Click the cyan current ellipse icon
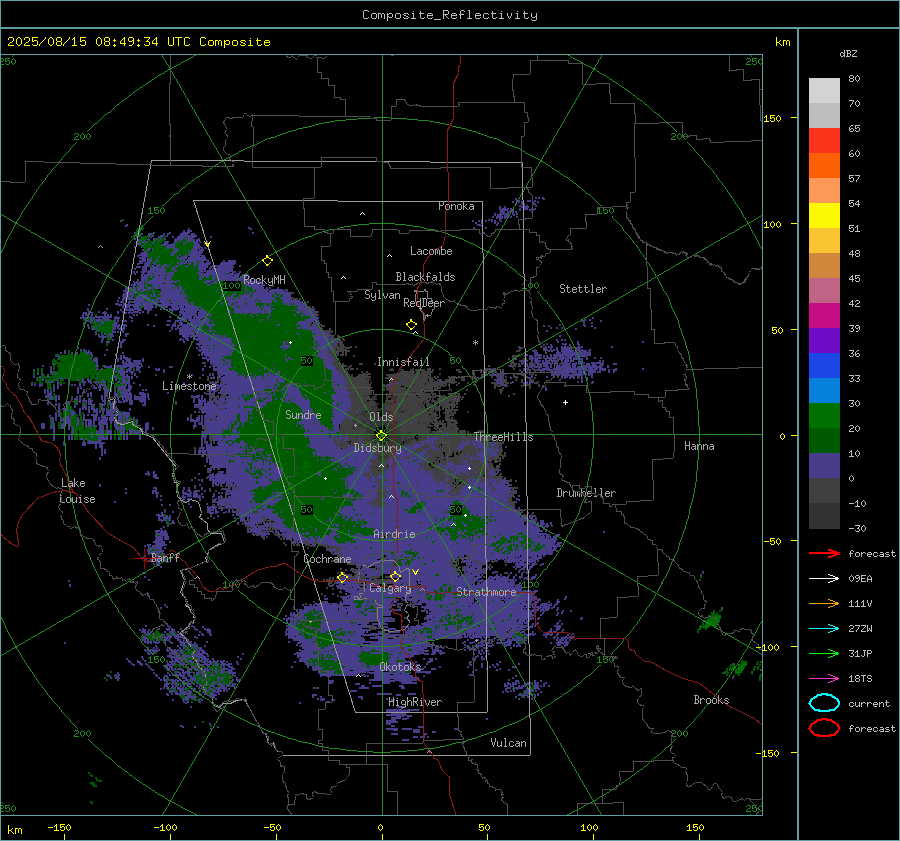The image size is (900, 841). tap(824, 703)
